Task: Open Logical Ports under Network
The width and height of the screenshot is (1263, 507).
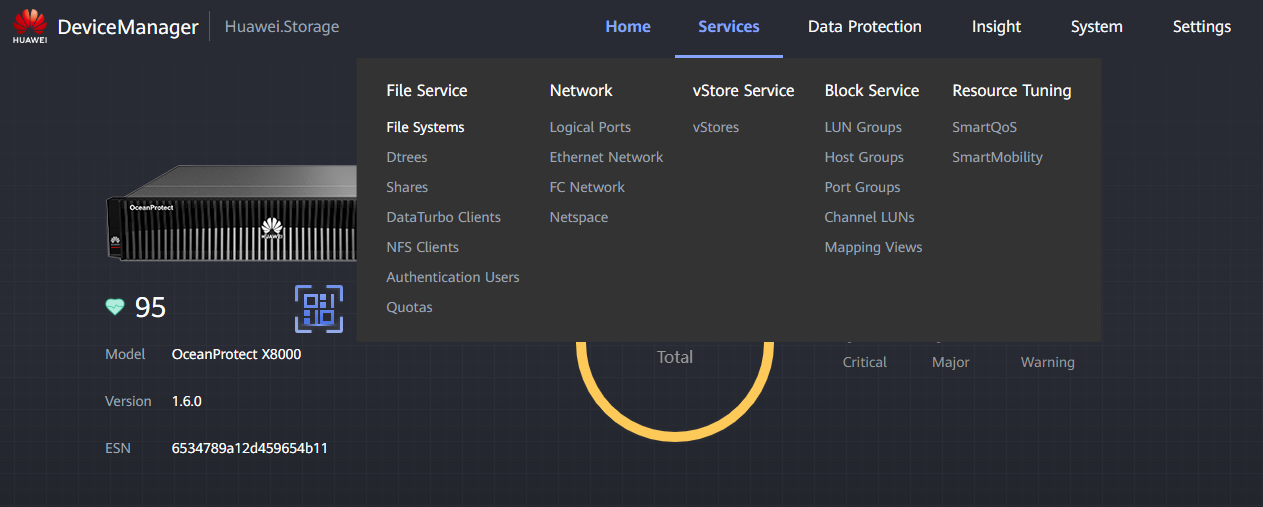Action: point(590,127)
